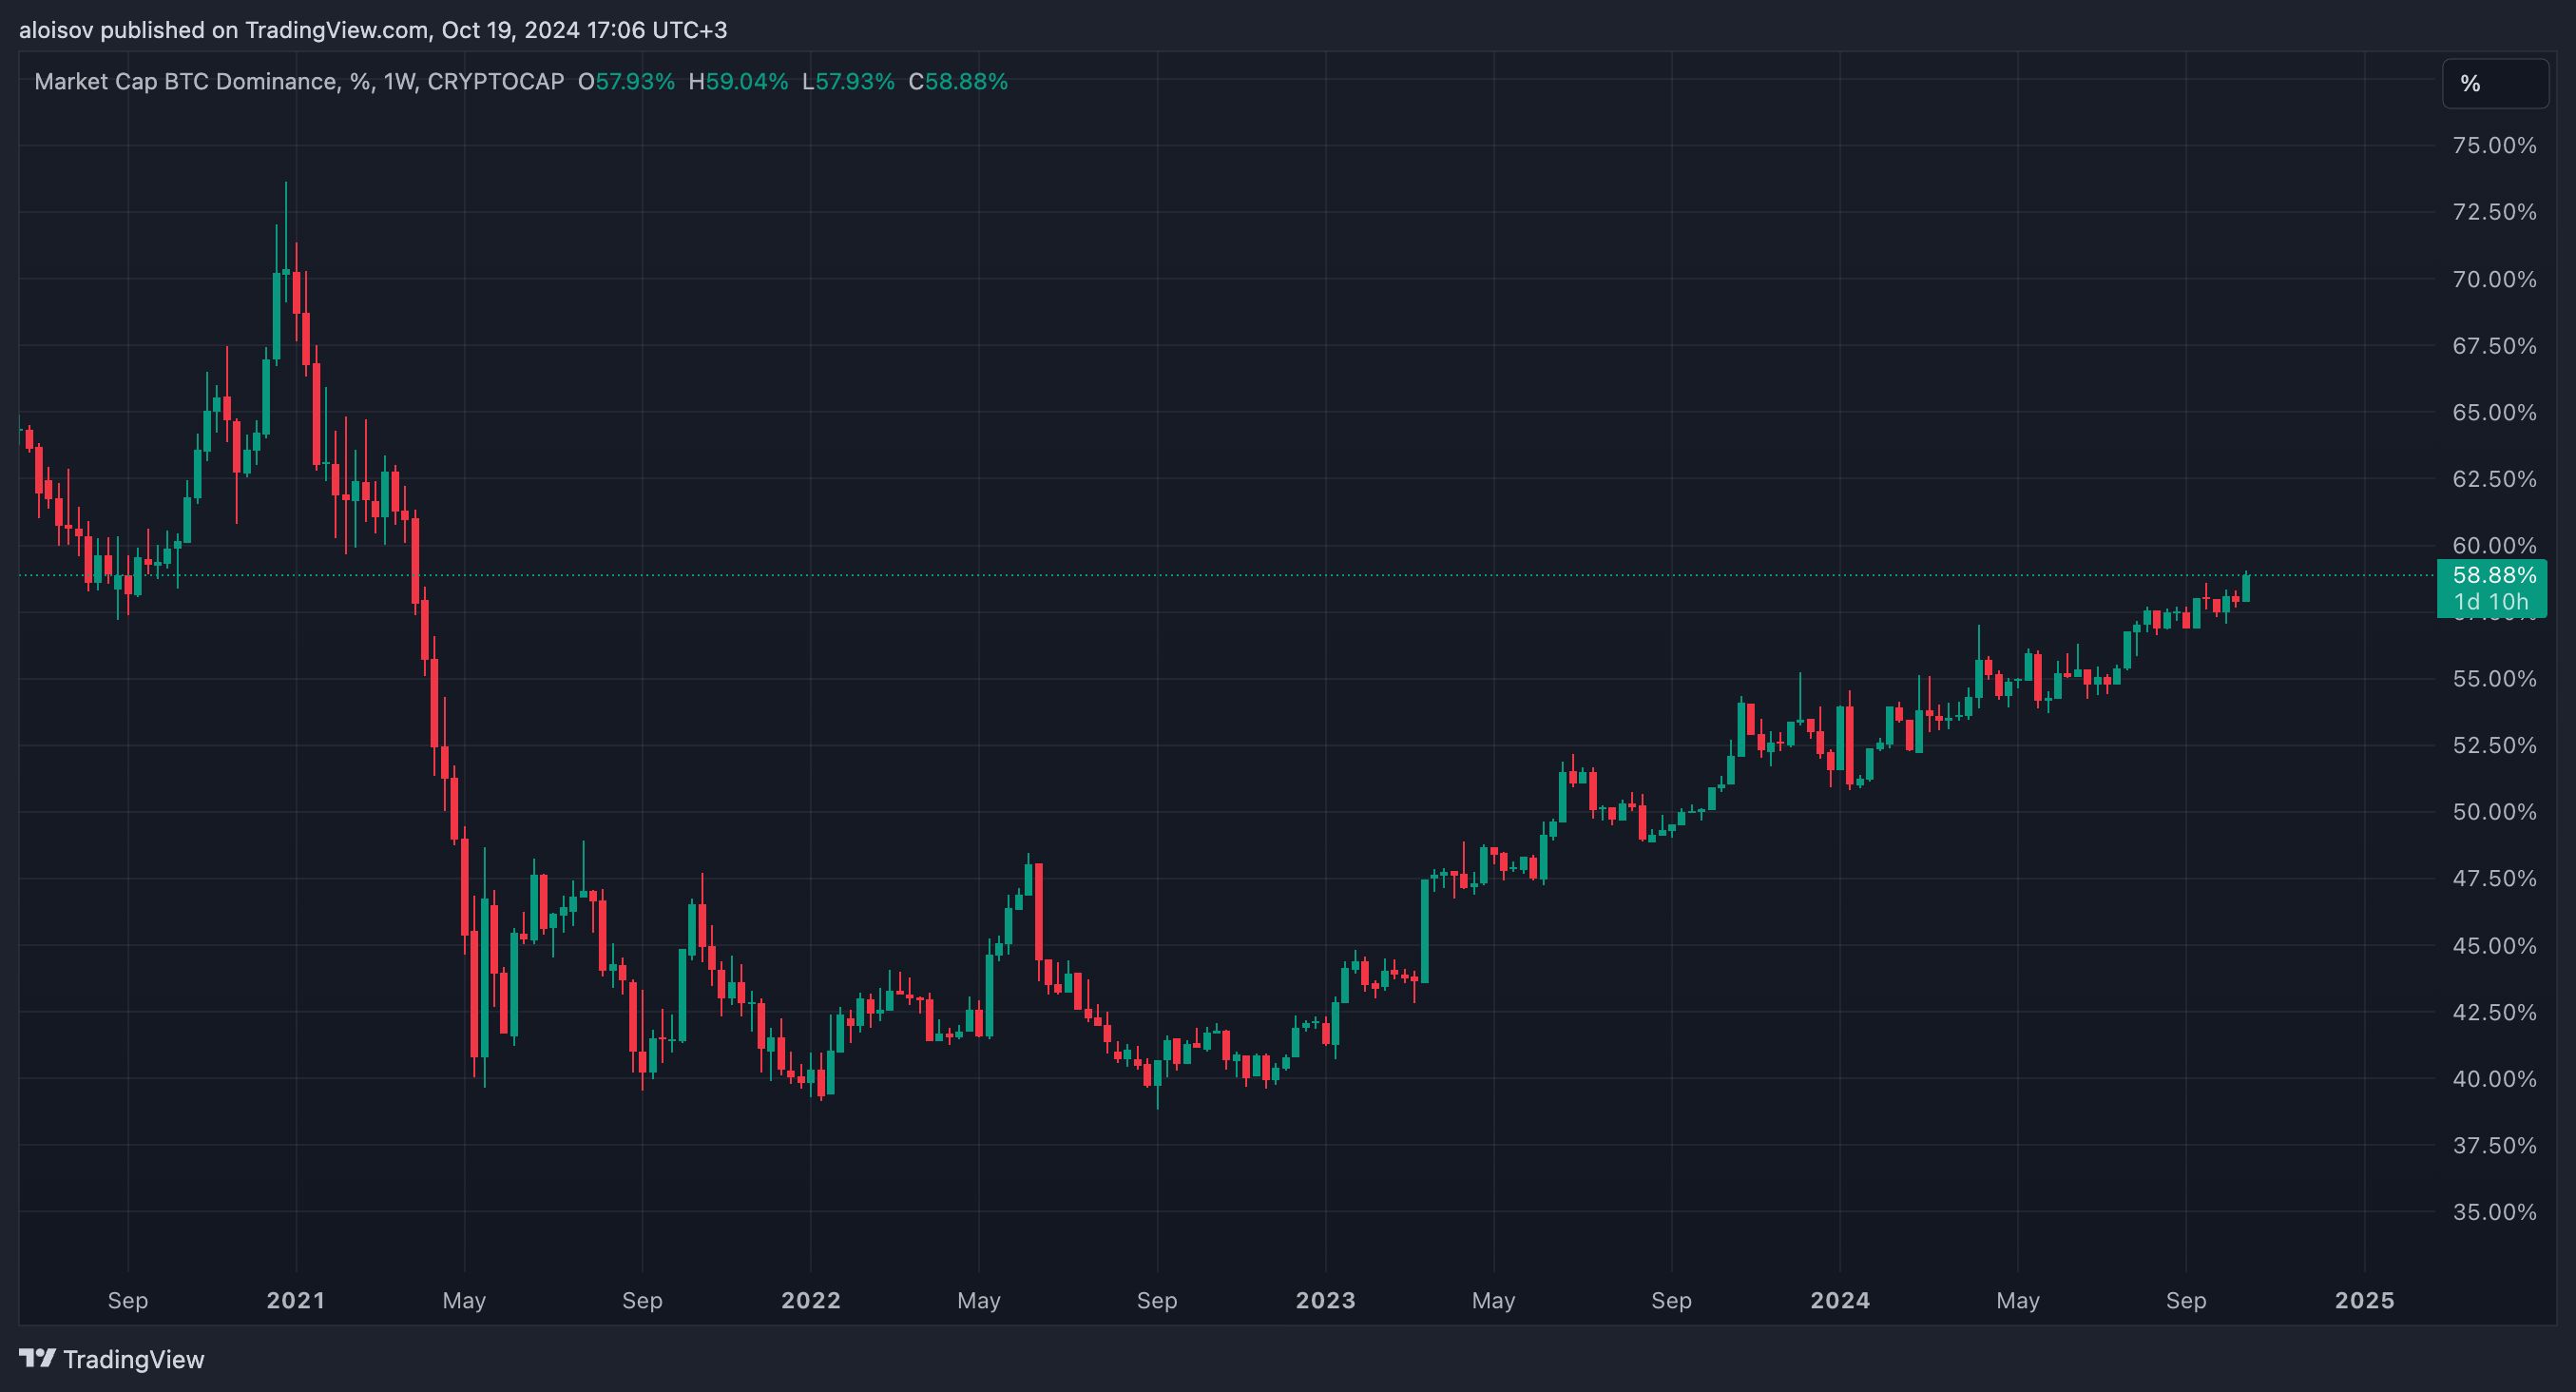Click the Market Cap BTC Dominance title

185,82
